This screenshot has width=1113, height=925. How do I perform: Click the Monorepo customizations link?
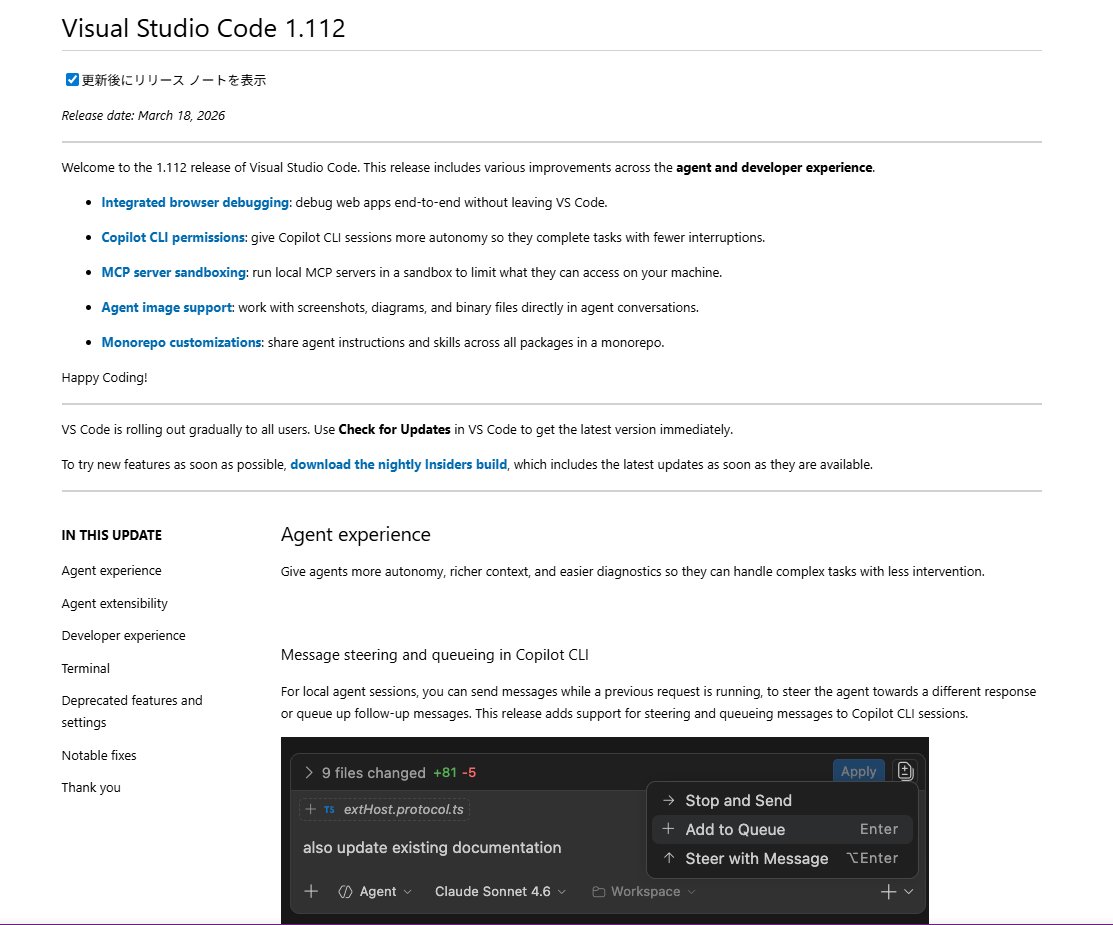[x=181, y=342]
